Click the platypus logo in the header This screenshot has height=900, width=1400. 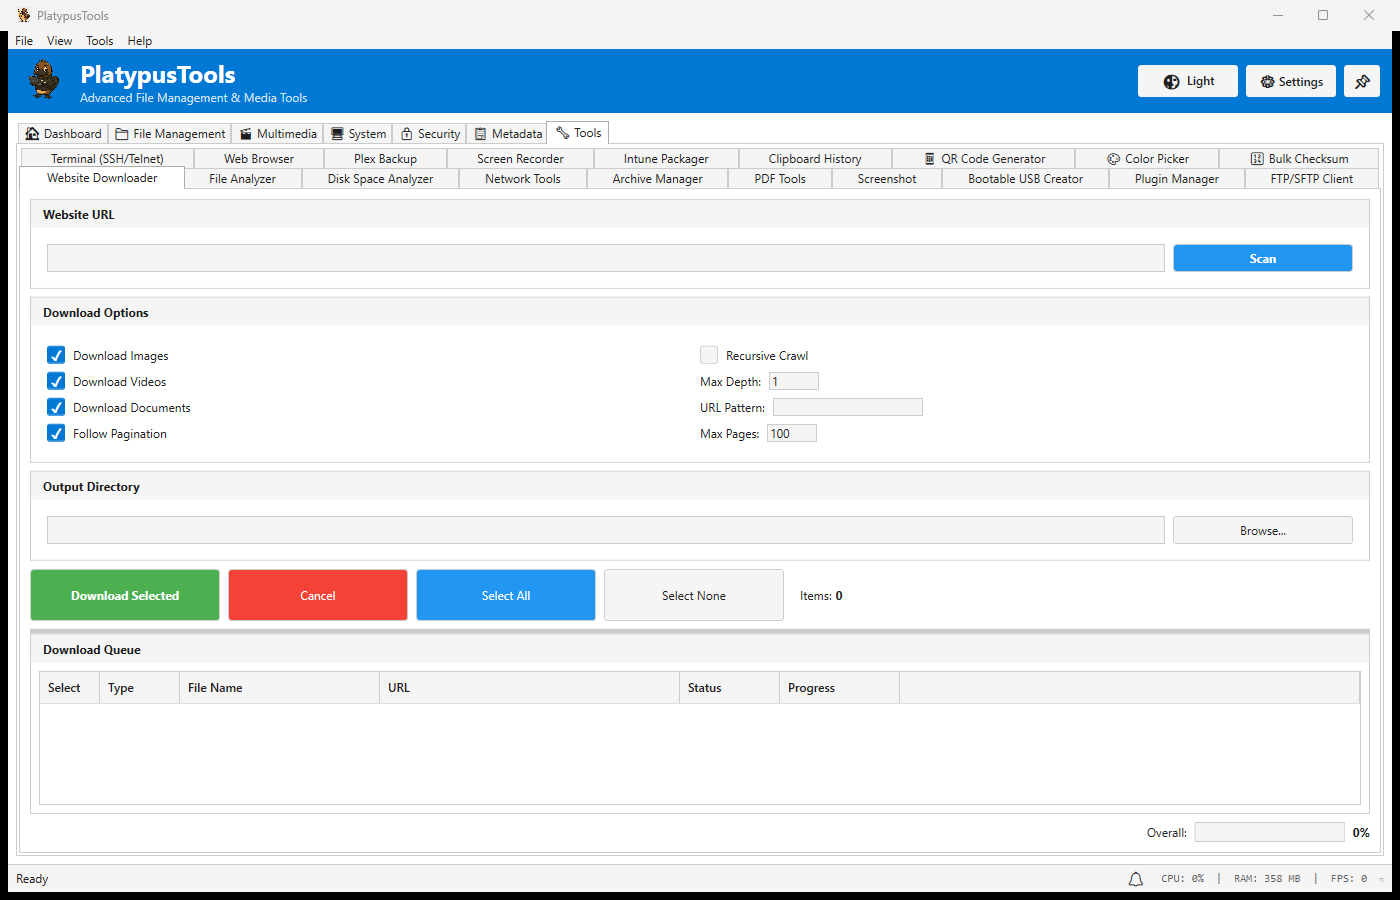[x=43, y=80]
